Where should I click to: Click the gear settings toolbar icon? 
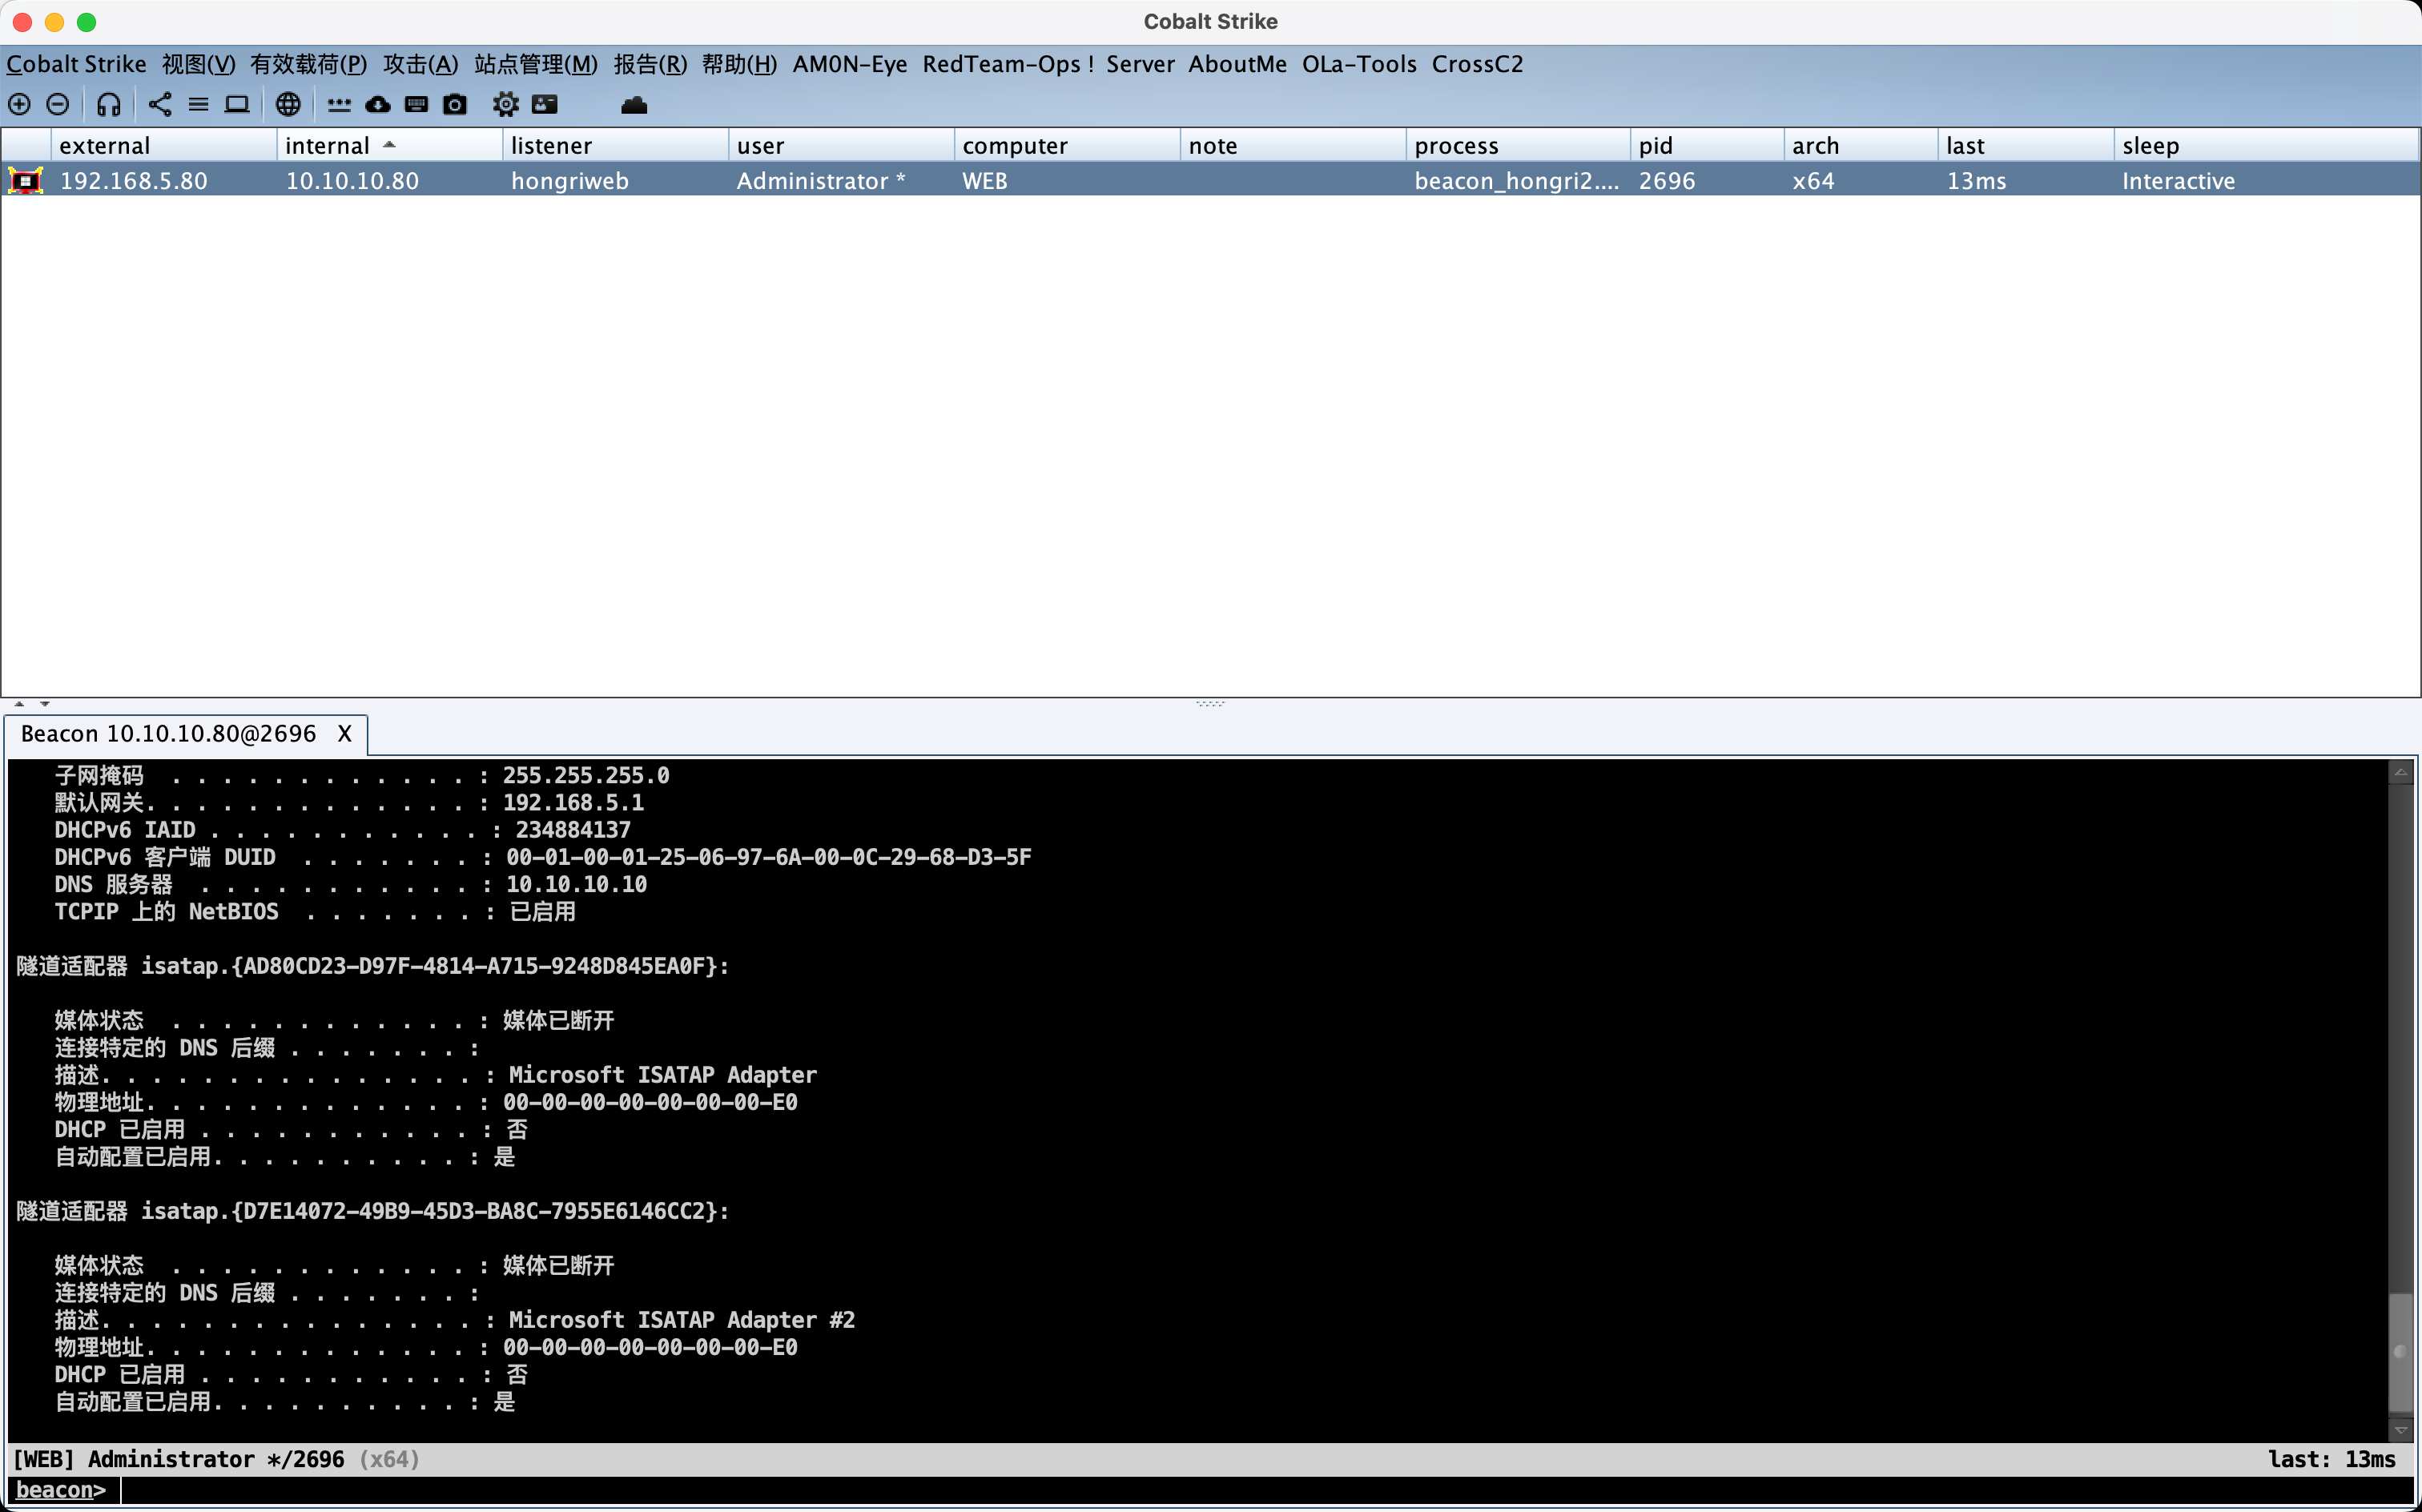[506, 104]
